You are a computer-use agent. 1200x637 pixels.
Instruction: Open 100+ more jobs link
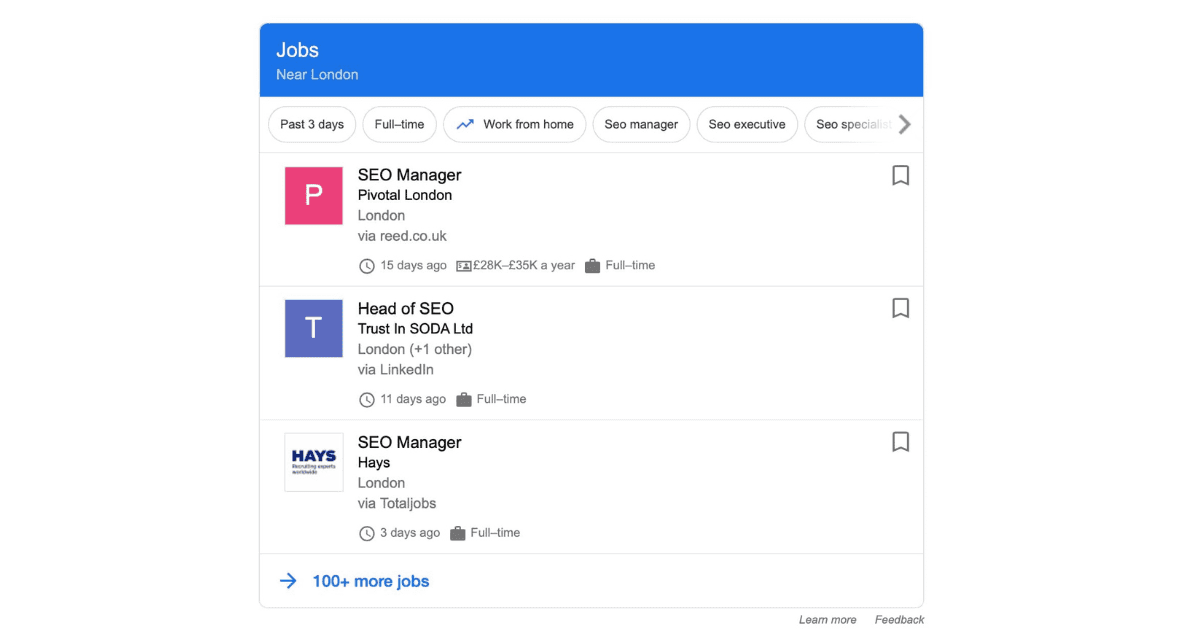coord(371,581)
